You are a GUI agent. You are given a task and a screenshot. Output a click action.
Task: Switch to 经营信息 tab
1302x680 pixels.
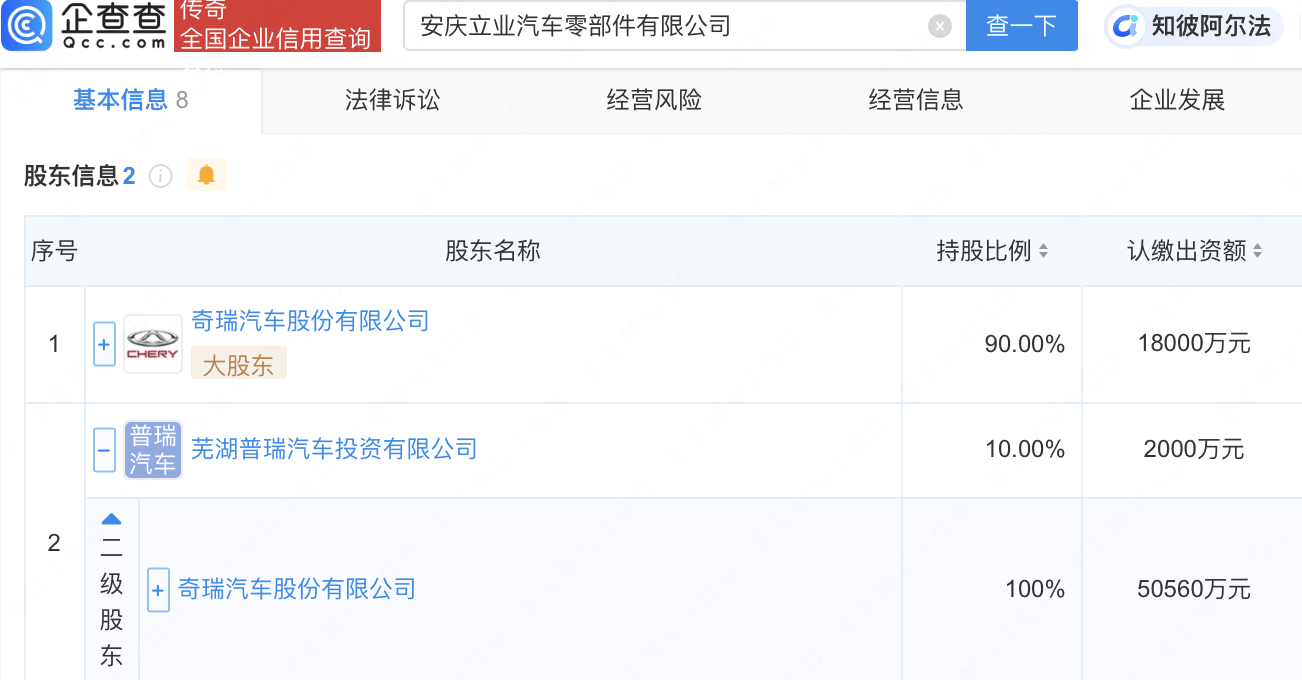coord(916,100)
